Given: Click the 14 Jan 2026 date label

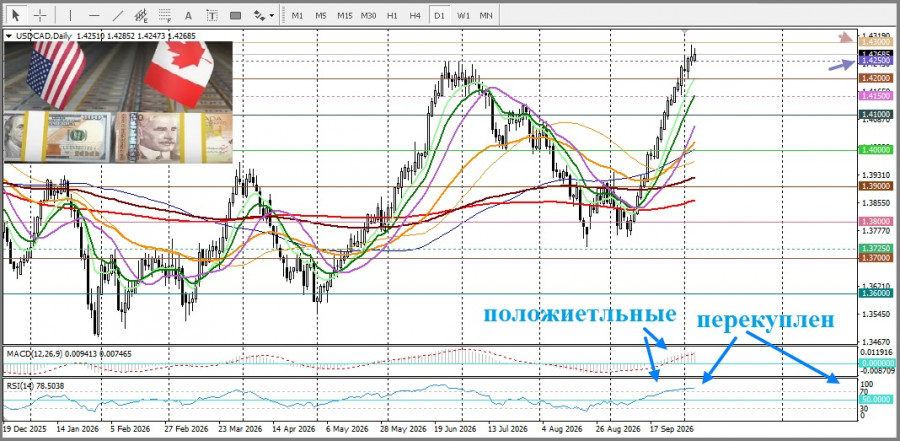Looking at the screenshot, I should click(77, 429).
